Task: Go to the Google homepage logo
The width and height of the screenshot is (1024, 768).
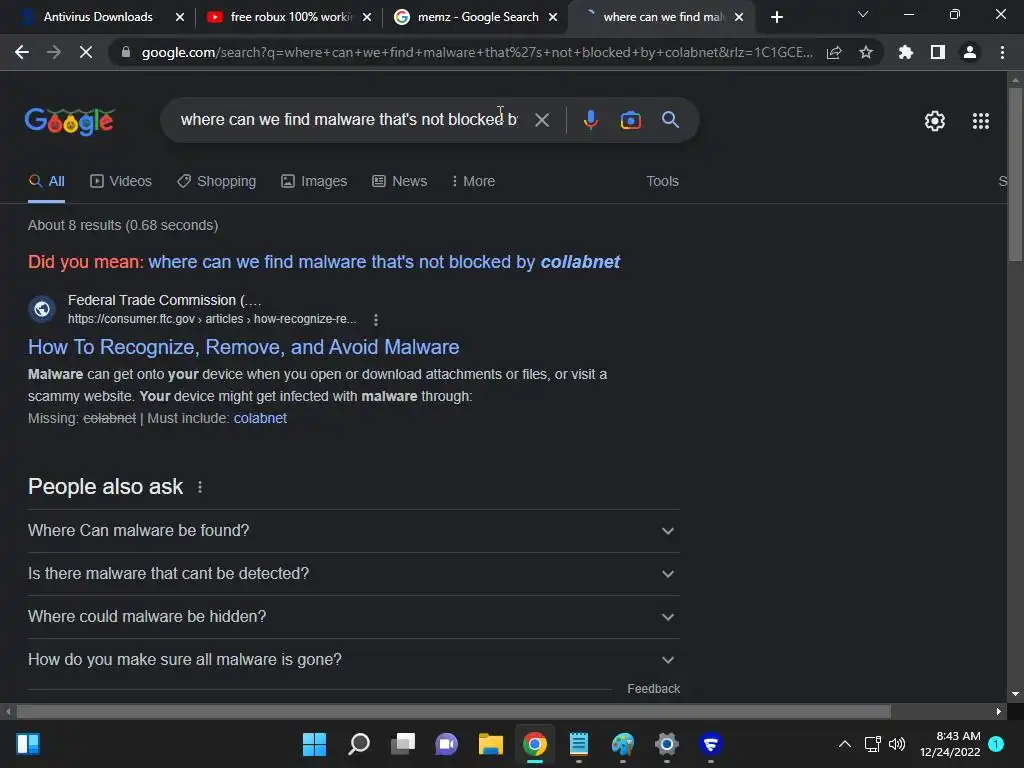Action: click(69, 121)
